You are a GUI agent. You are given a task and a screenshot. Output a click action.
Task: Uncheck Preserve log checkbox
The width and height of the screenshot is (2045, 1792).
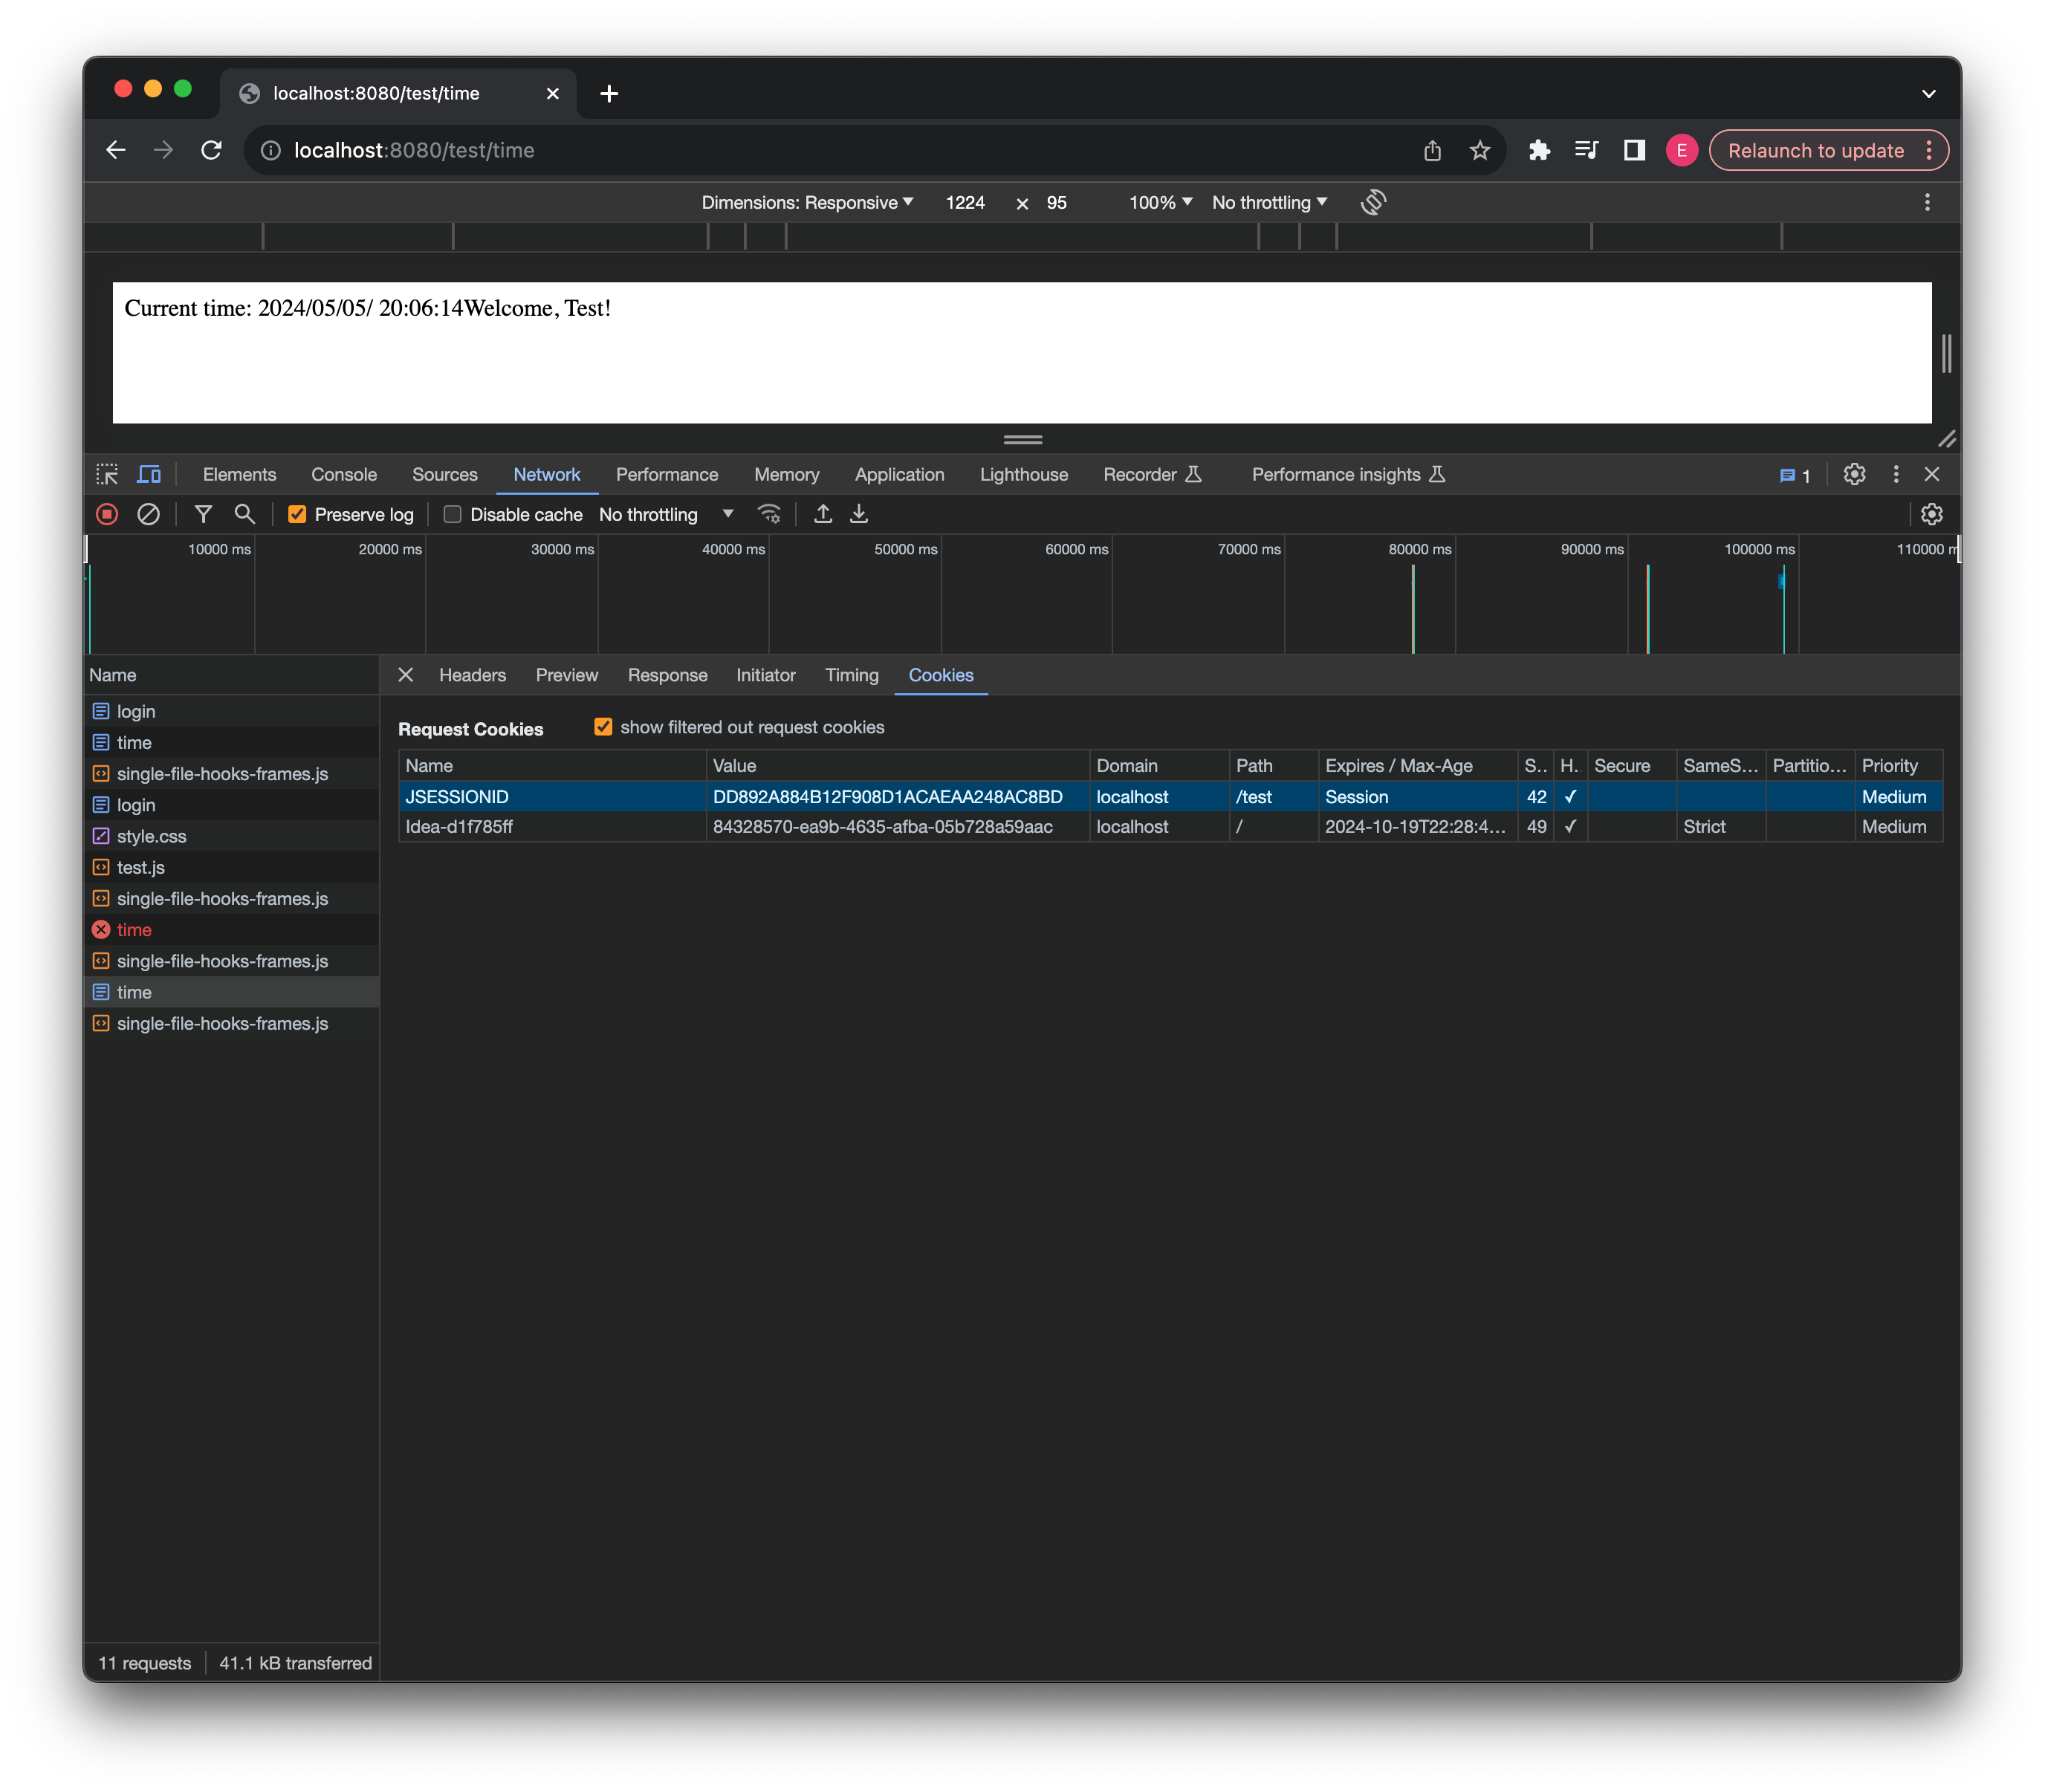coord(297,514)
